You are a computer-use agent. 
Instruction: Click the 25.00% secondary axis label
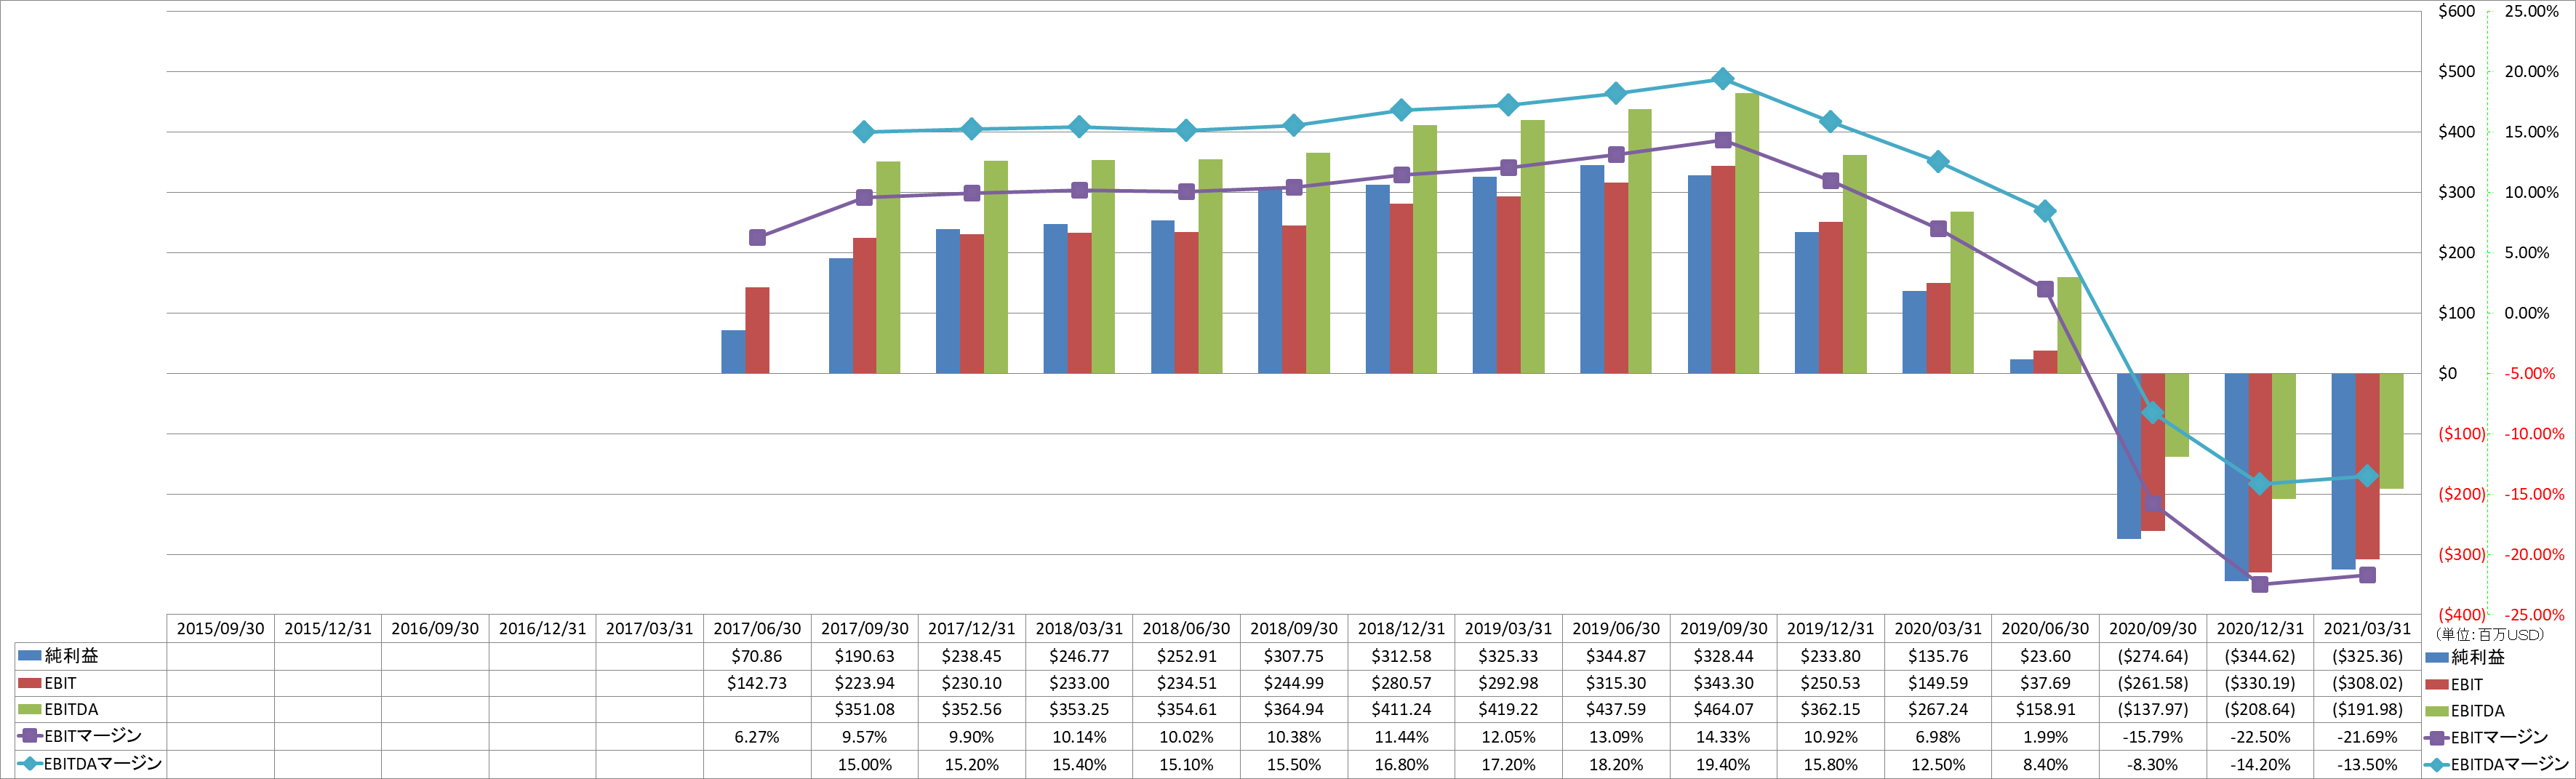pos(2531,11)
